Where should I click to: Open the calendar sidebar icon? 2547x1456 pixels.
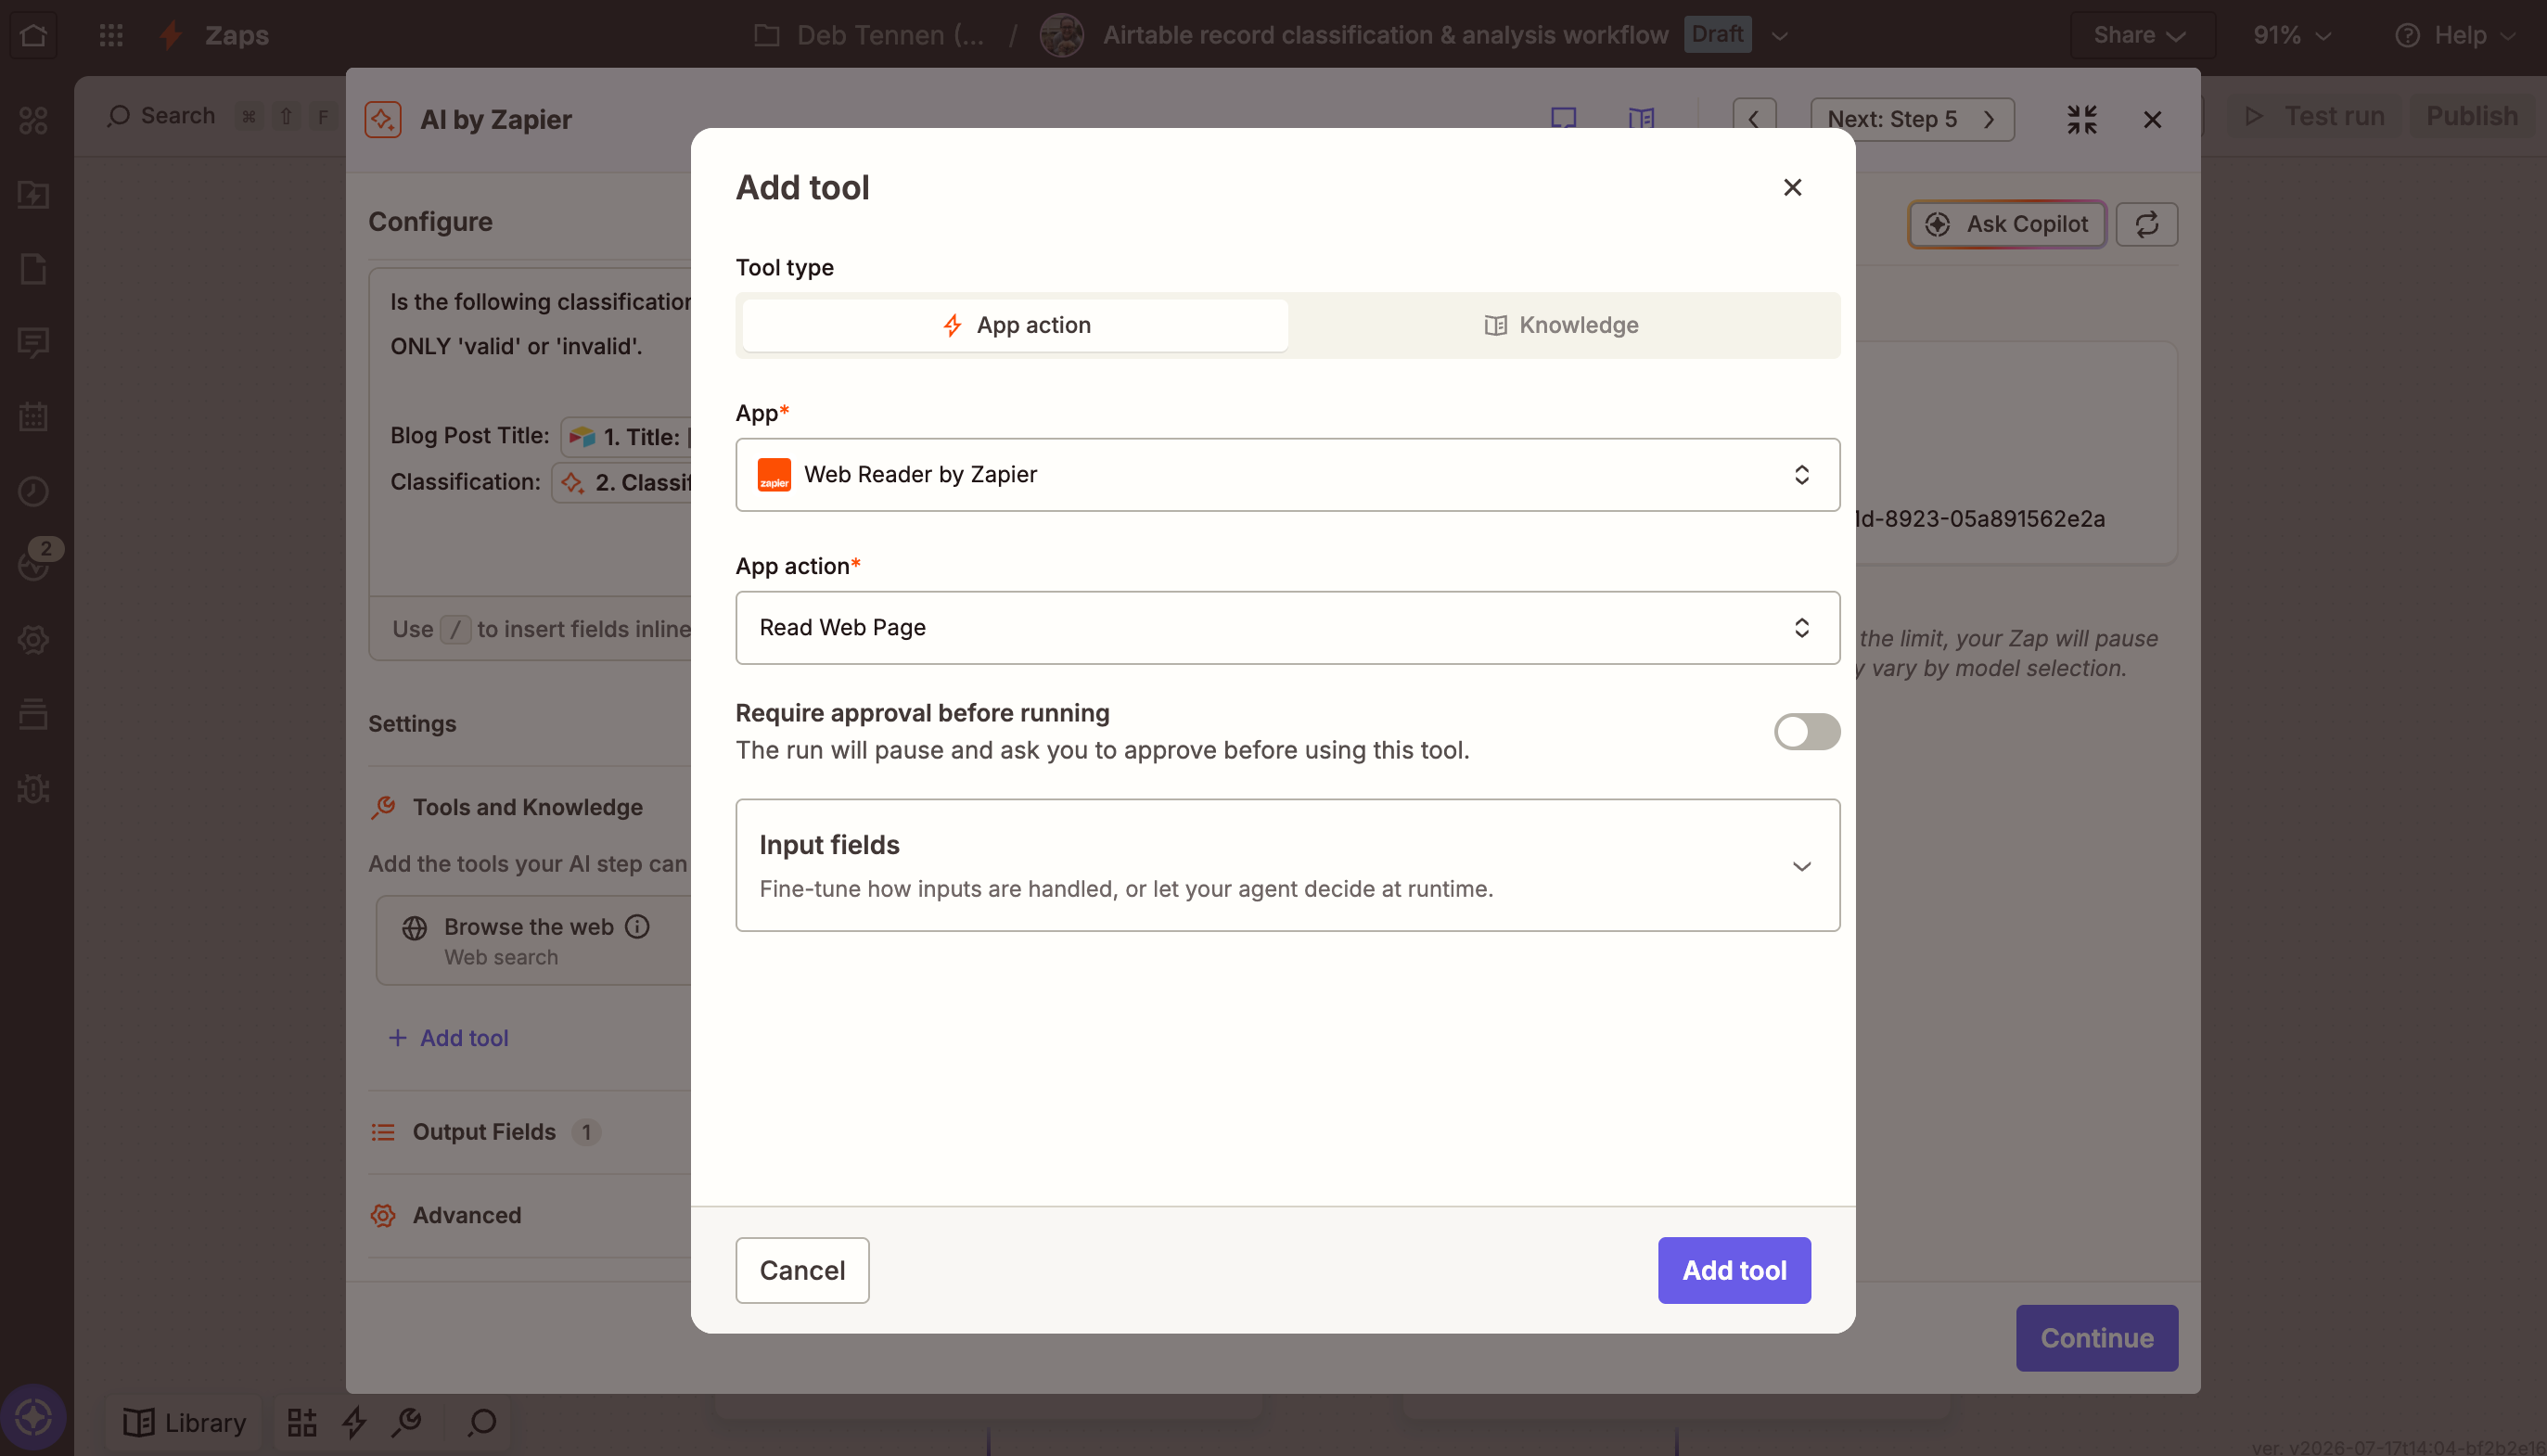tap(33, 416)
